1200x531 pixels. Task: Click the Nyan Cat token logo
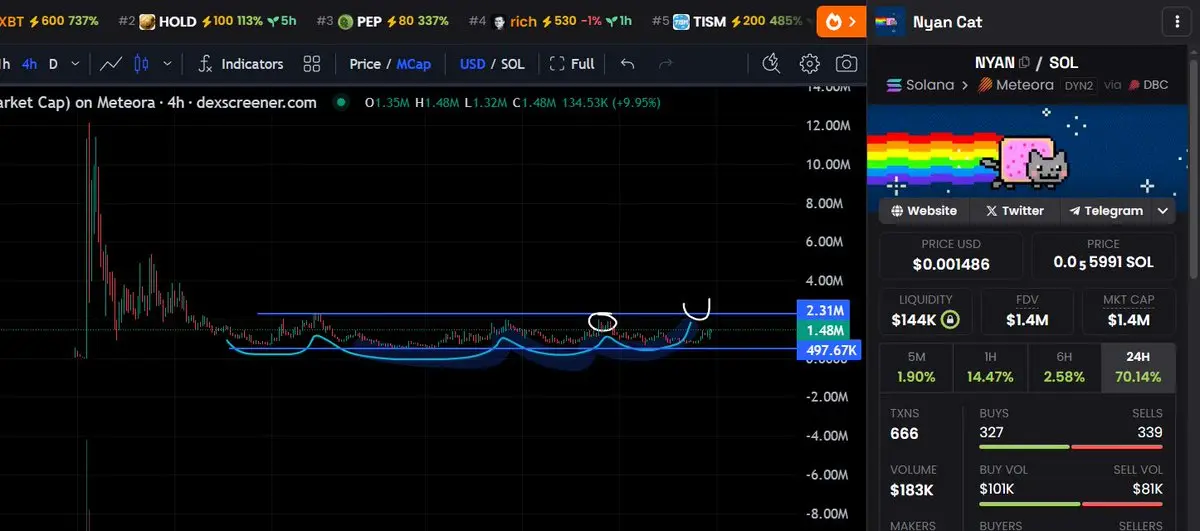[889, 22]
